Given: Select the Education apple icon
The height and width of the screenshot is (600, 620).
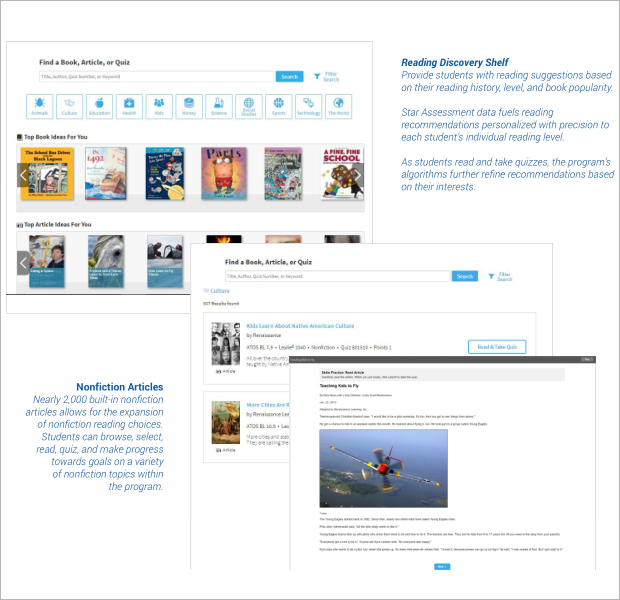Looking at the screenshot, I should (99, 106).
